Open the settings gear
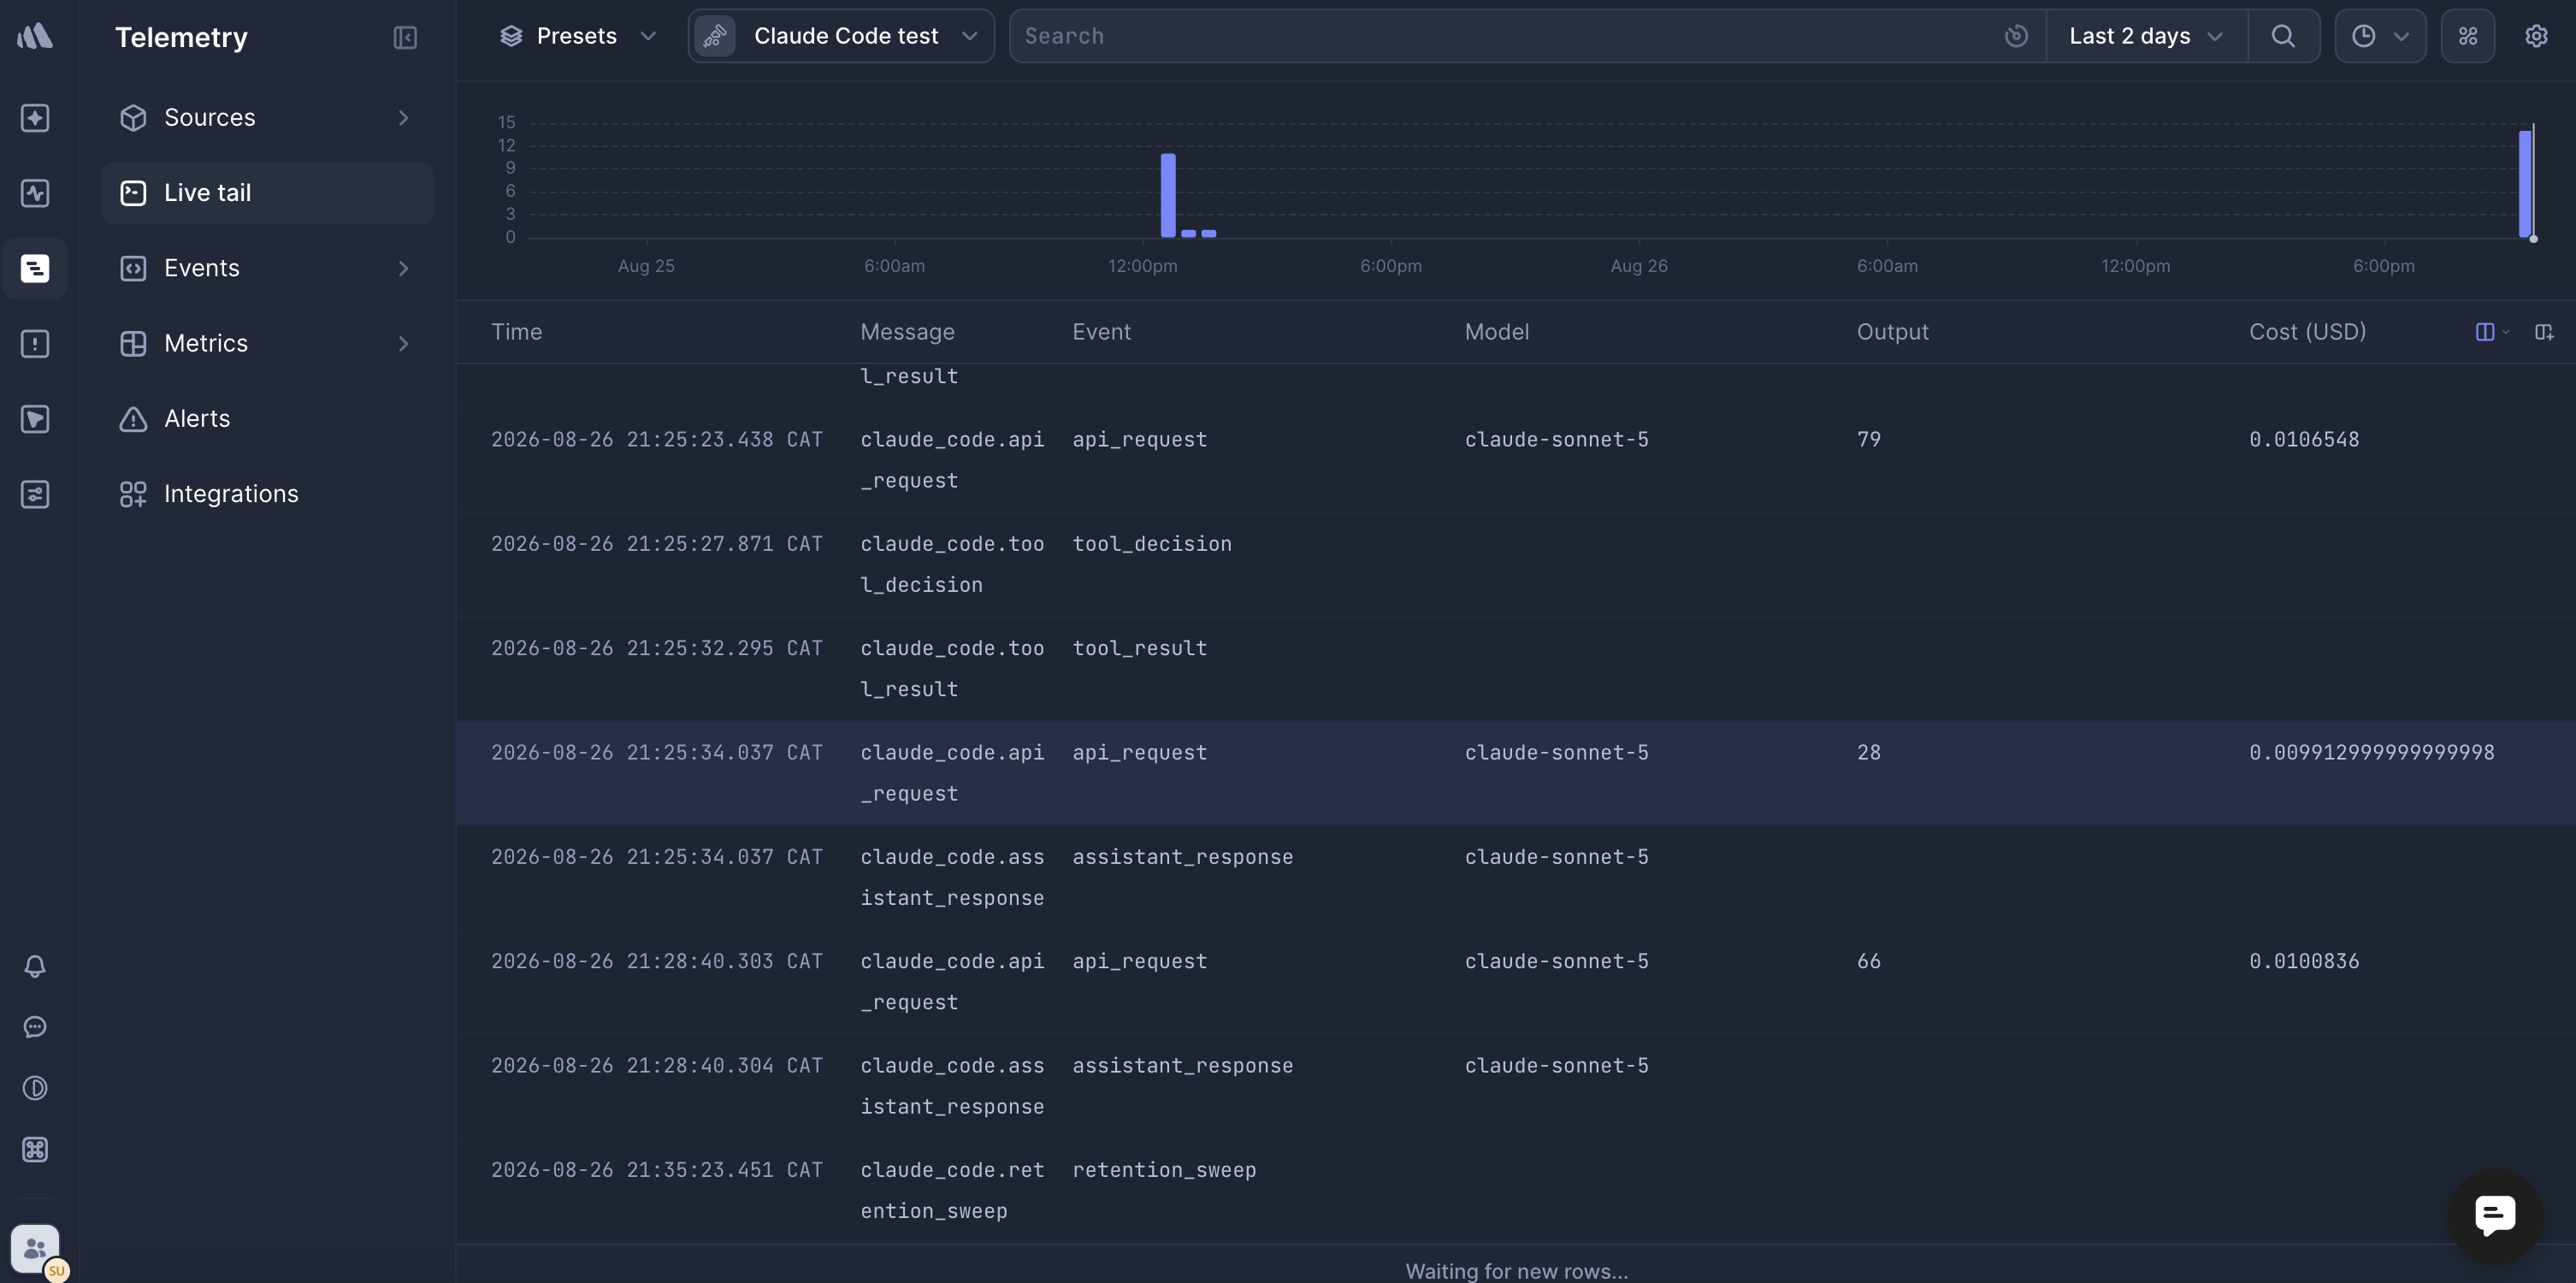 click(x=2536, y=36)
